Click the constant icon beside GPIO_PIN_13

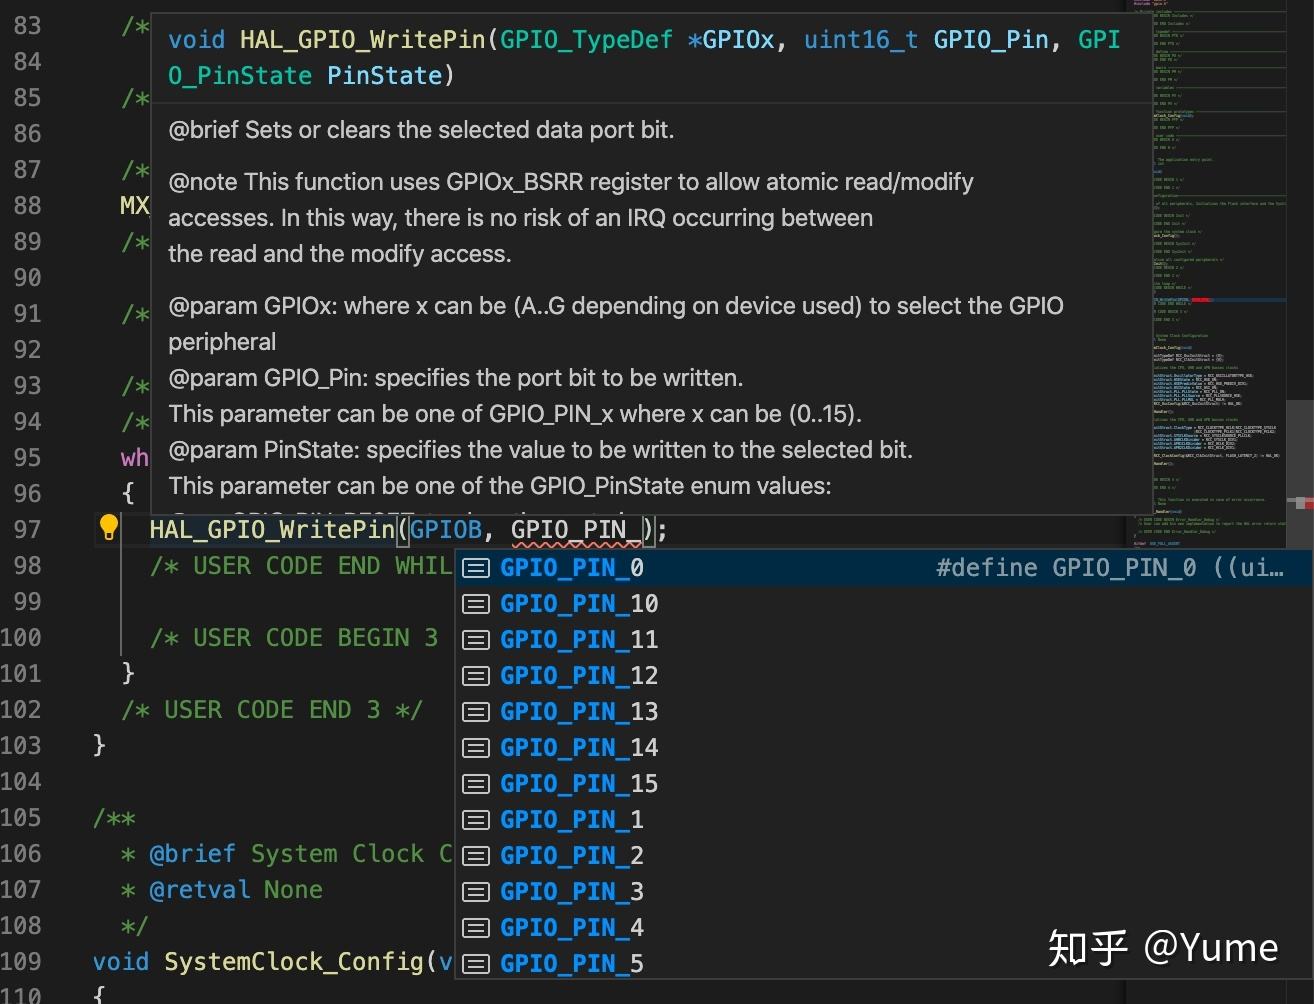(476, 712)
